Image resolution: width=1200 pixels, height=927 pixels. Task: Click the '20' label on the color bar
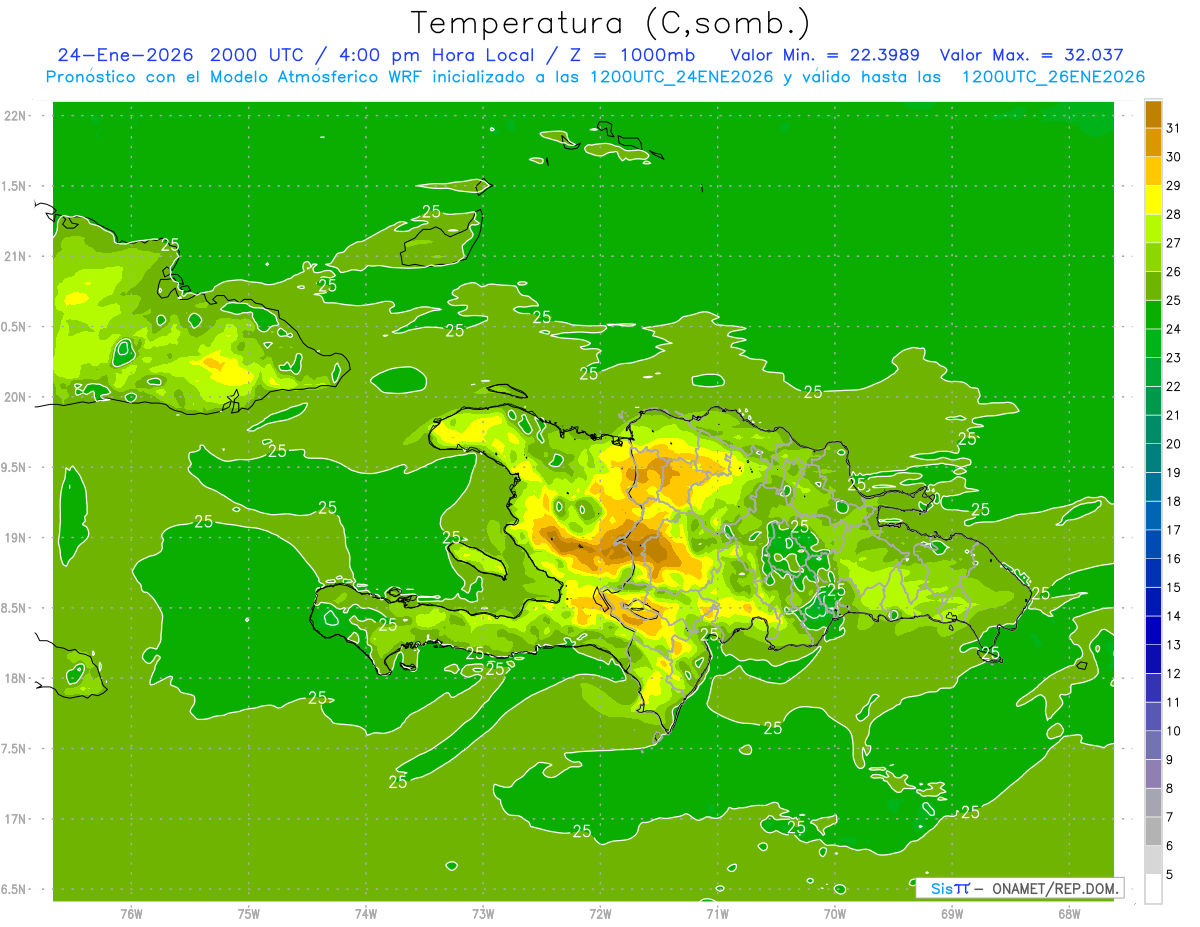click(1174, 444)
